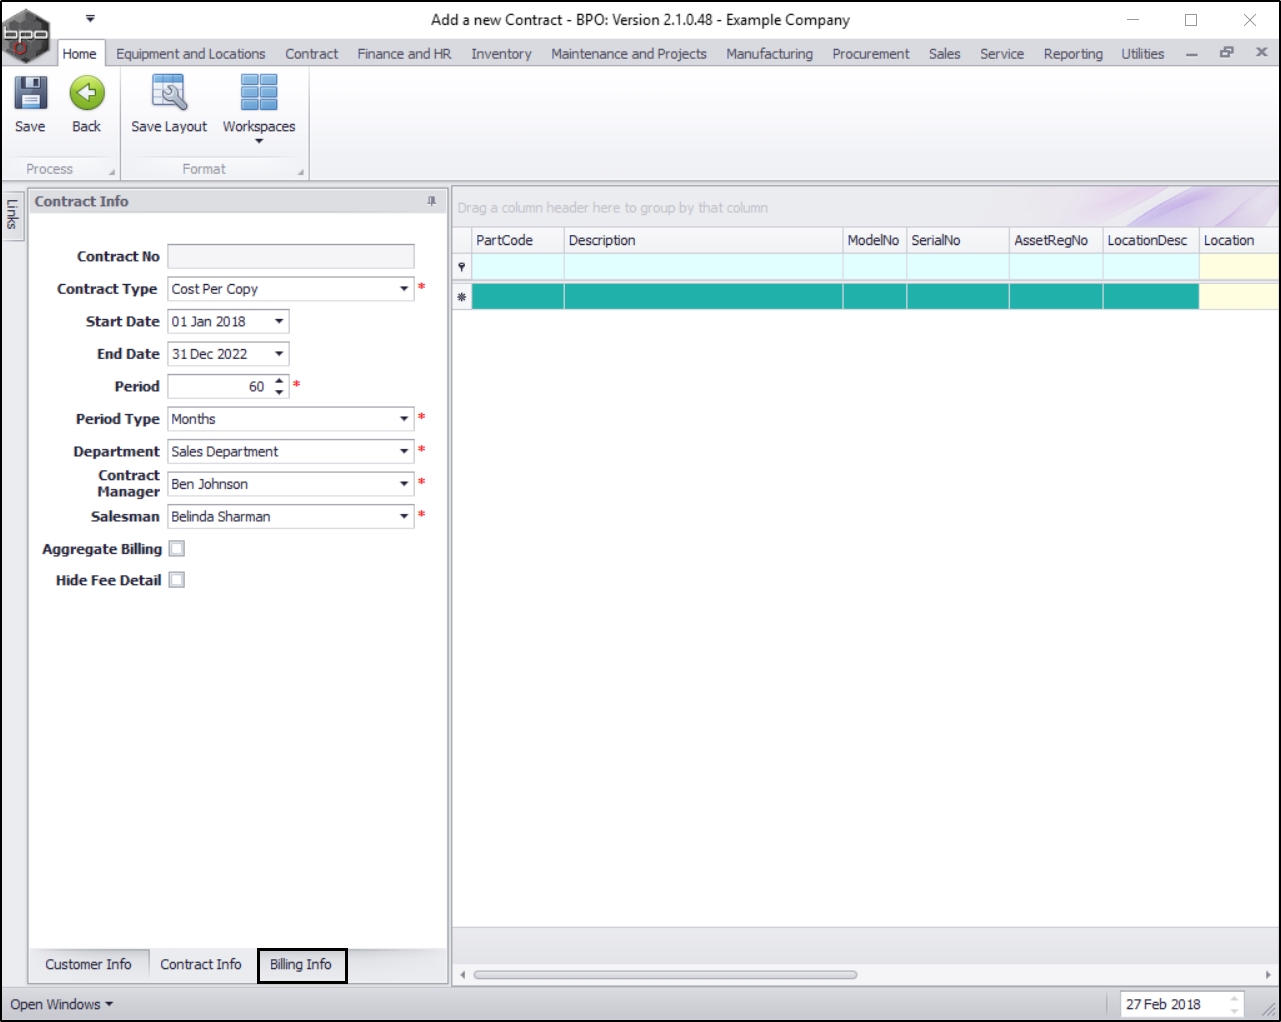Screen dimensions: 1281x1022
Task: Open the Maintenance and Projects tab
Action: coord(629,54)
